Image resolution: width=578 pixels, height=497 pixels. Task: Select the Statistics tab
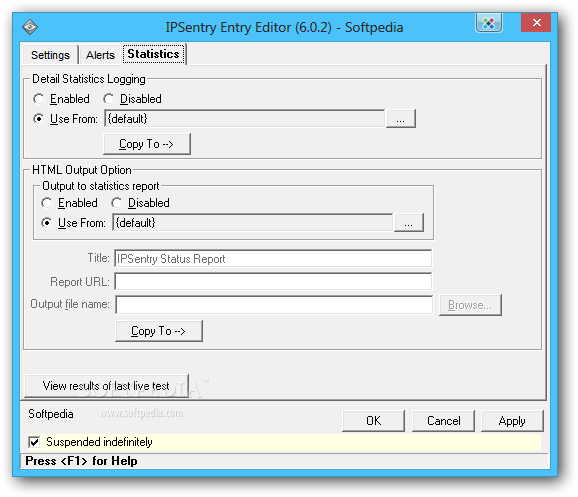coord(153,54)
